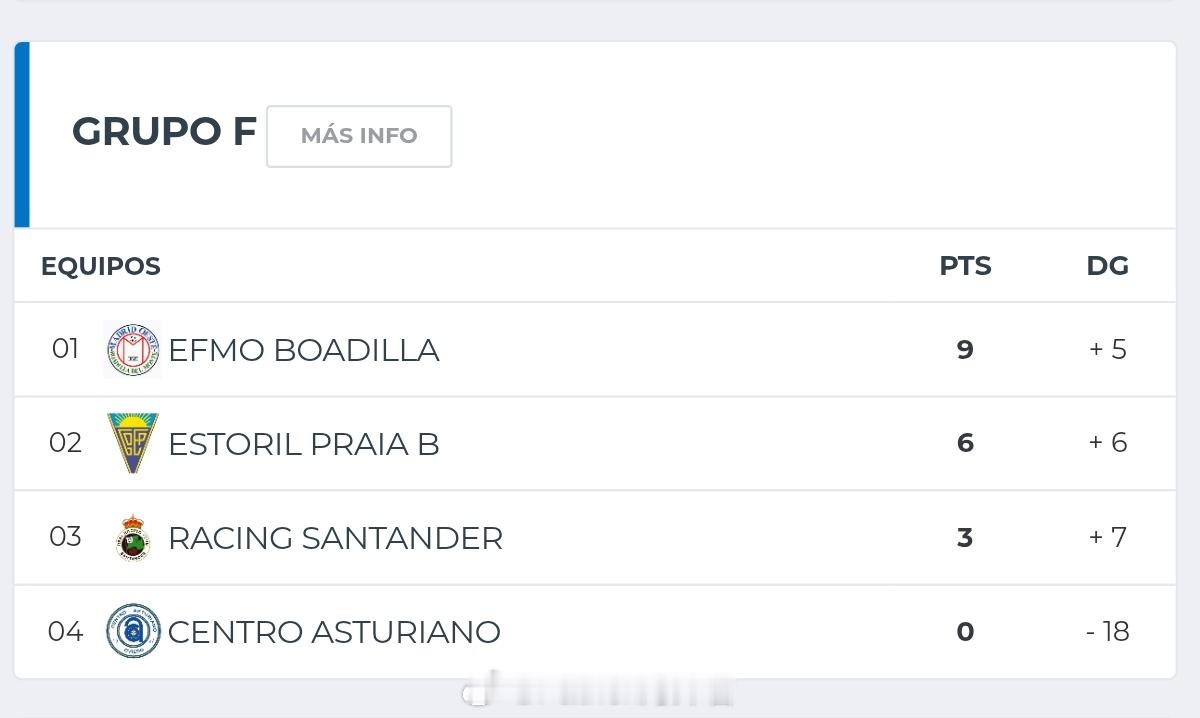Open the ESTORIL PRAIA B team name

(303, 444)
